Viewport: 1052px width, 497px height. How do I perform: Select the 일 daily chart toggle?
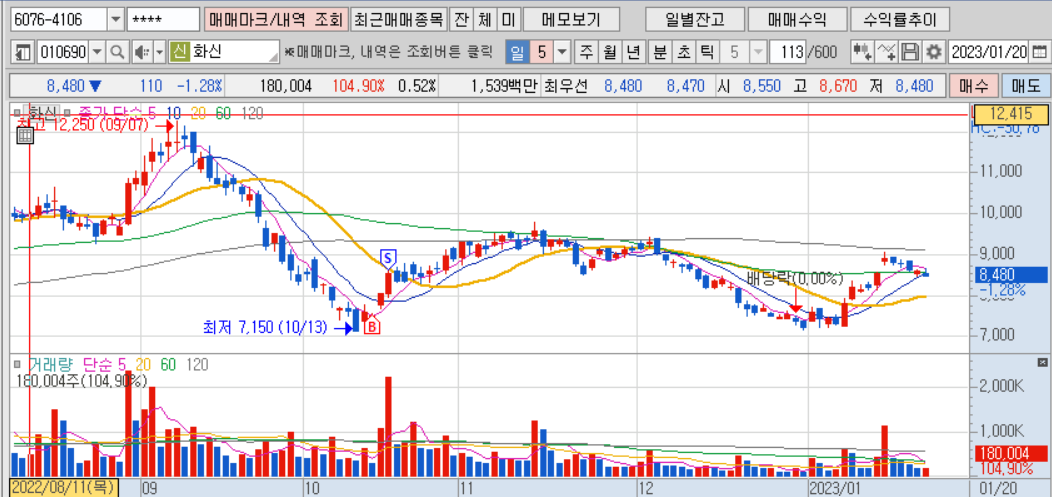click(x=518, y=52)
